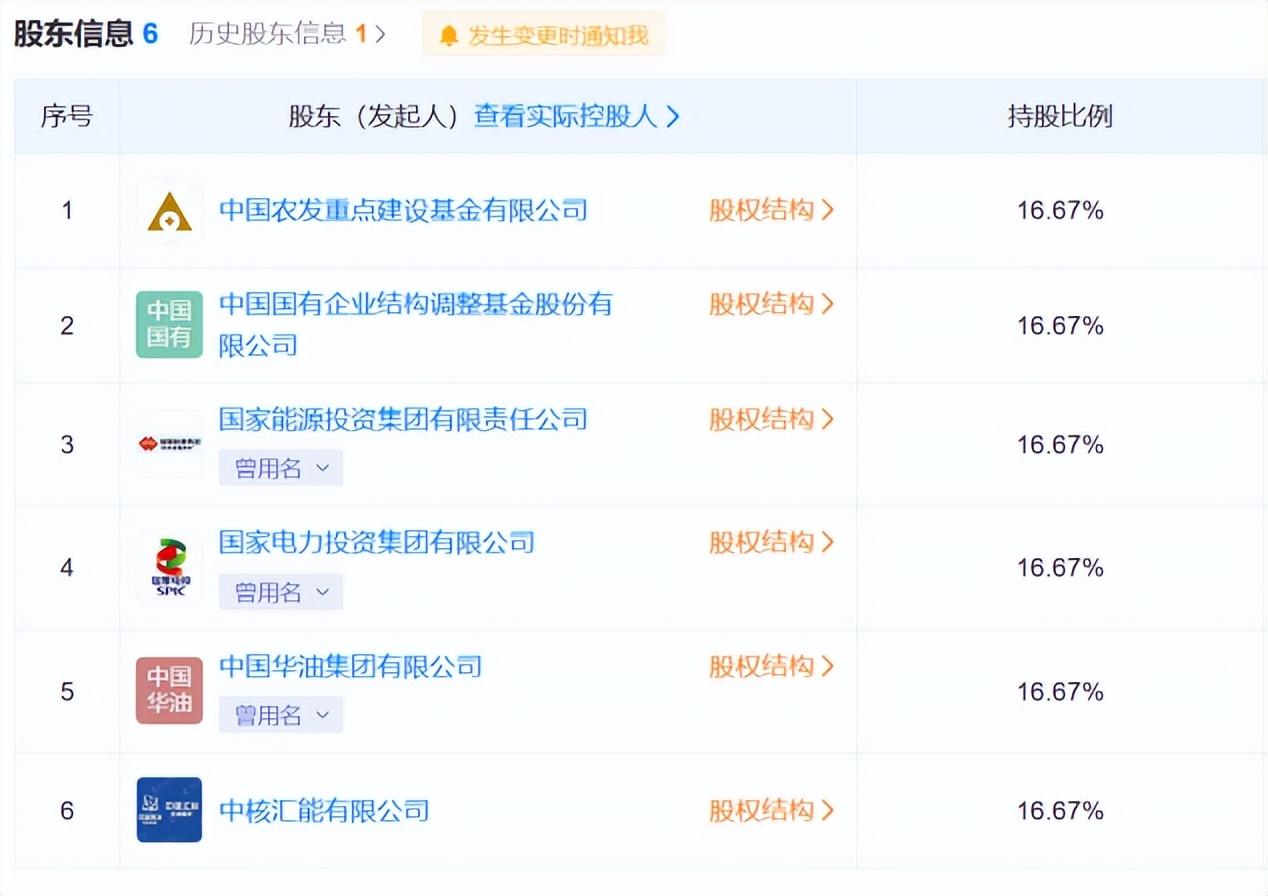Open 中国国有企业结构调整基金股份有限公司 link

[x=415, y=304]
